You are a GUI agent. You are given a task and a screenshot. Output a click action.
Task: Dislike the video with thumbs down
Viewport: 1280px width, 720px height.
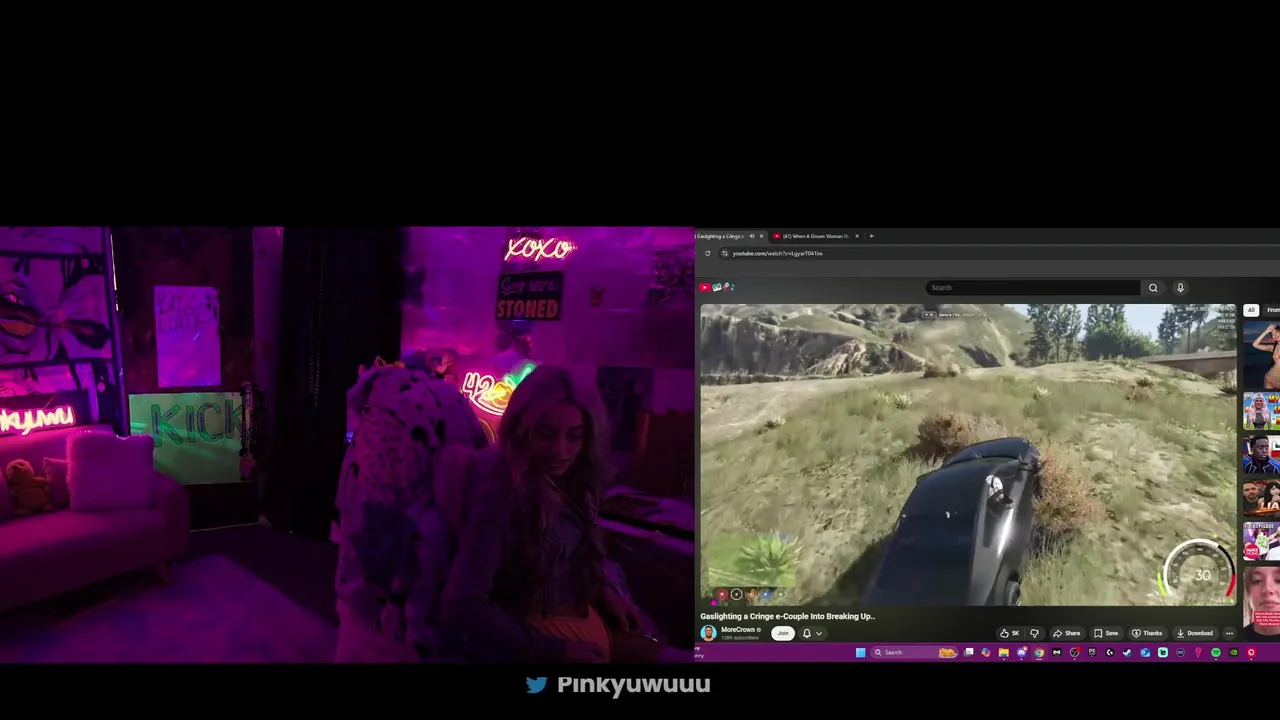(x=1034, y=633)
